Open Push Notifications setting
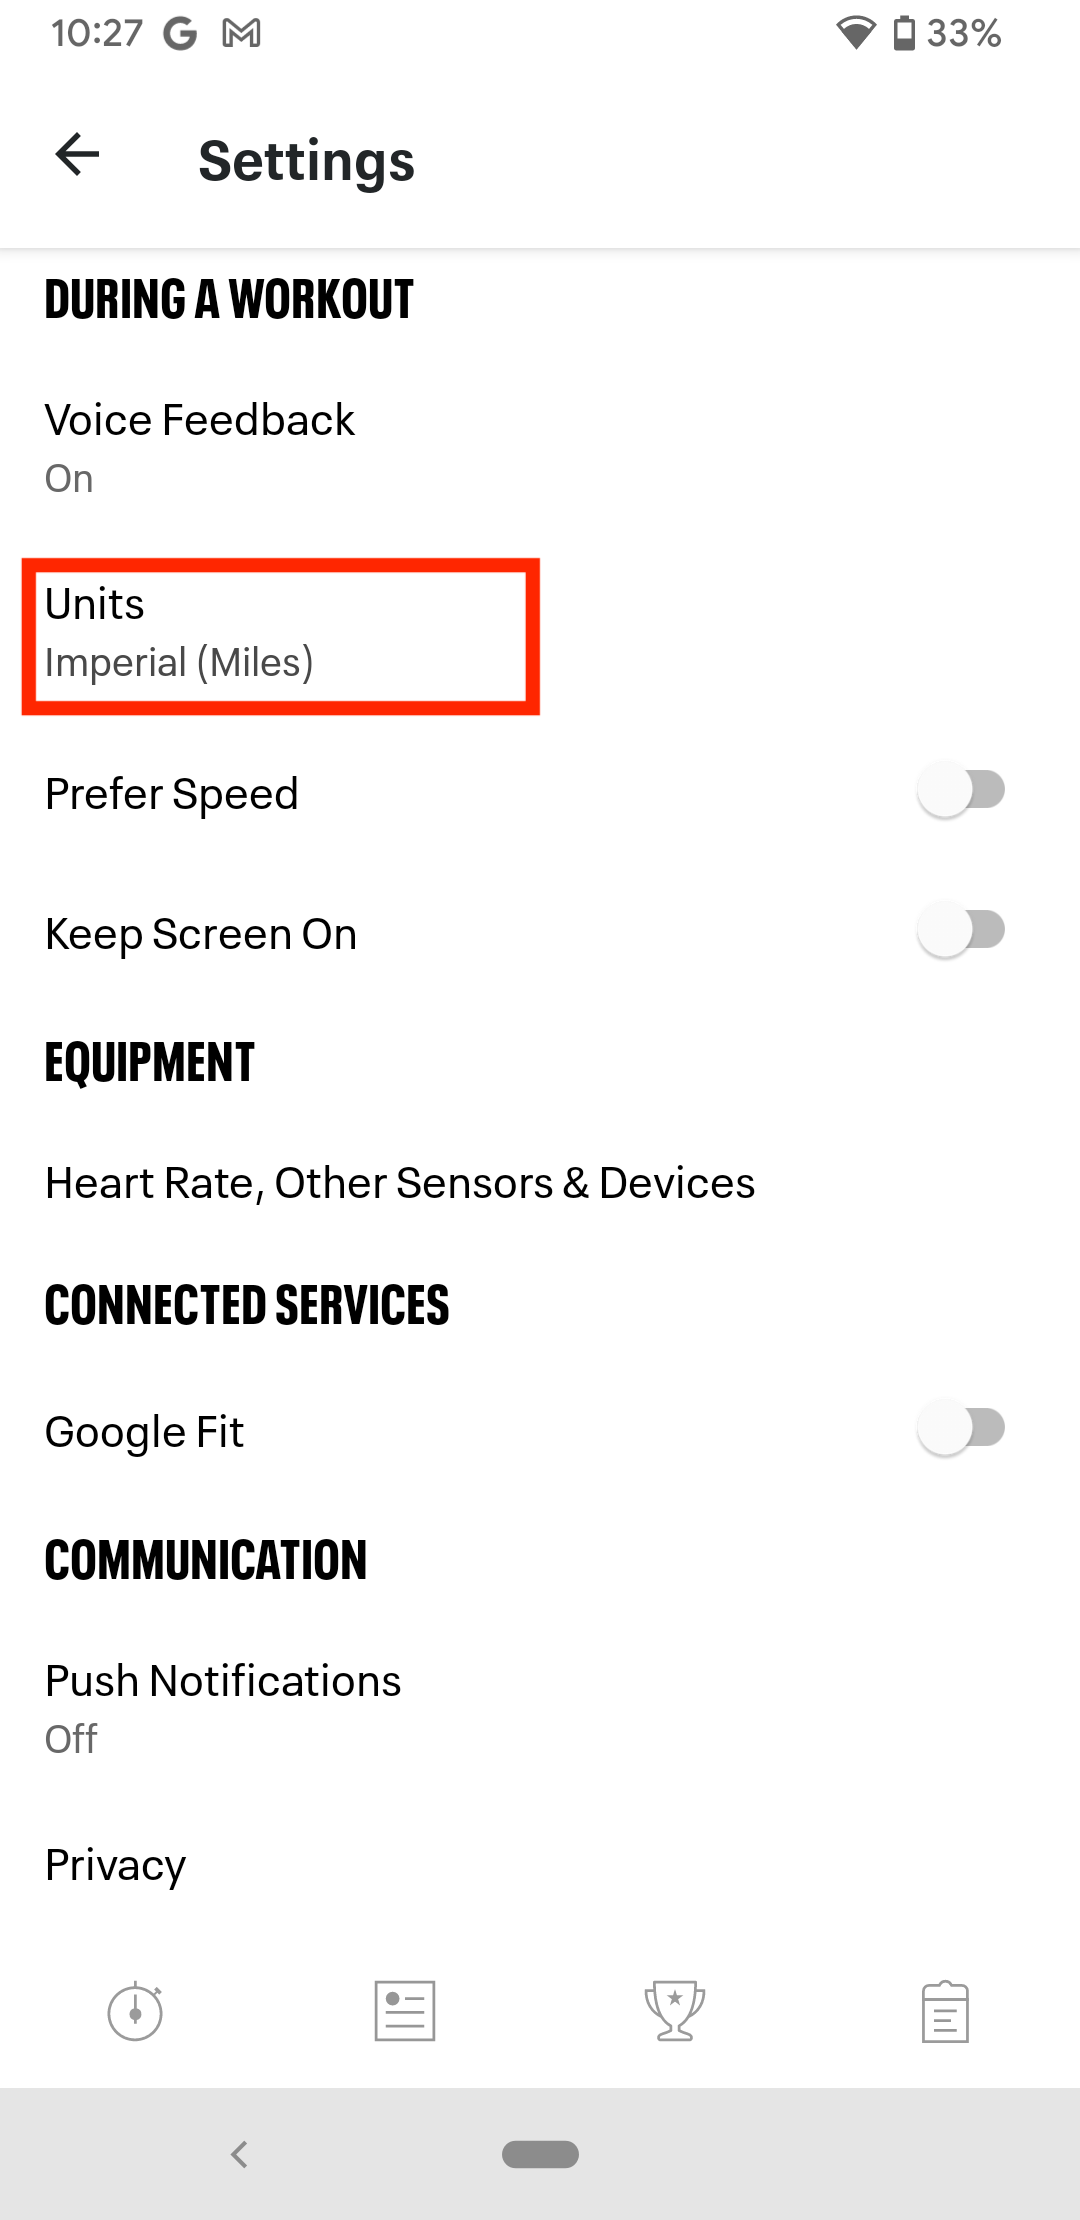The width and height of the screenshot is (1080, 2220). (x=223, y=1707)
